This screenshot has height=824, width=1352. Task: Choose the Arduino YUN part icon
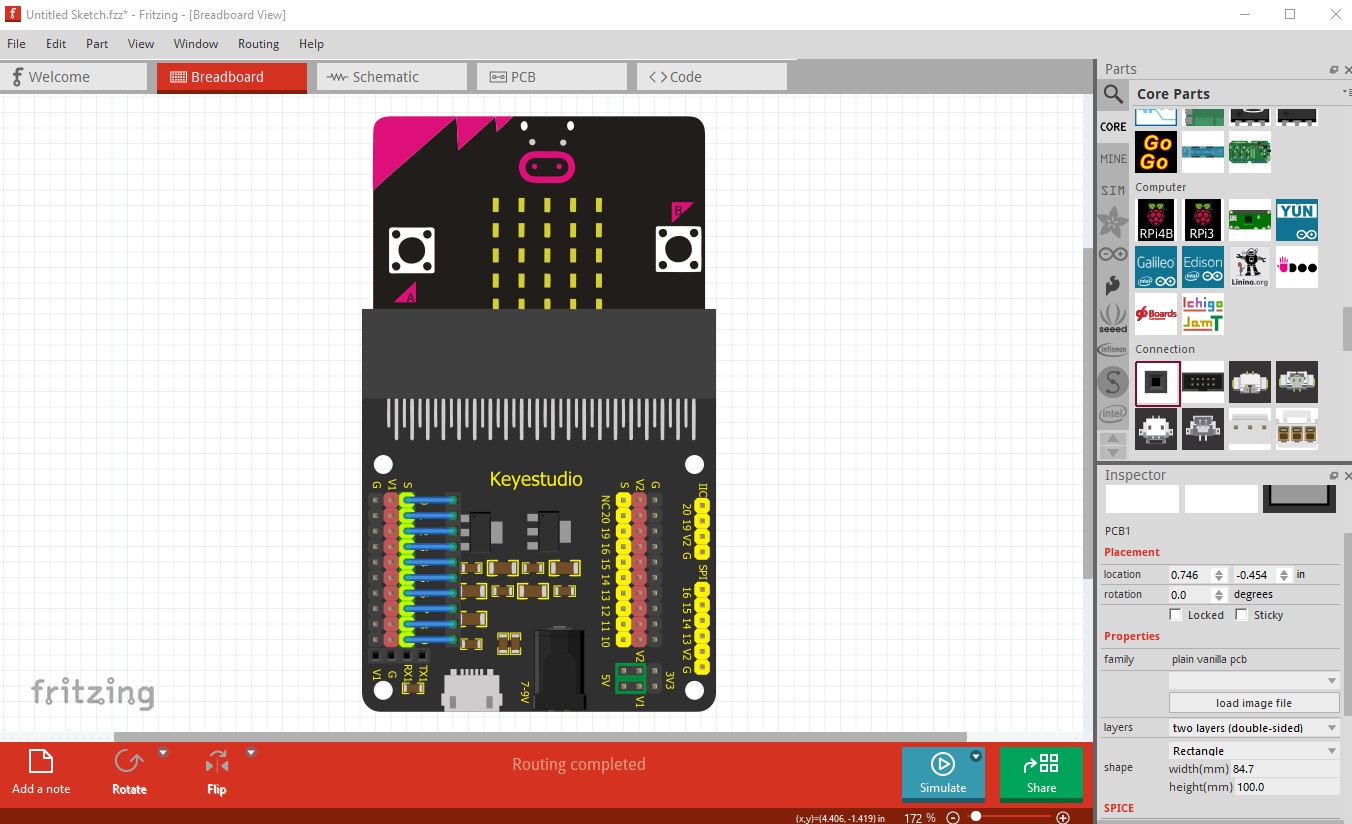click(1296, 220)
